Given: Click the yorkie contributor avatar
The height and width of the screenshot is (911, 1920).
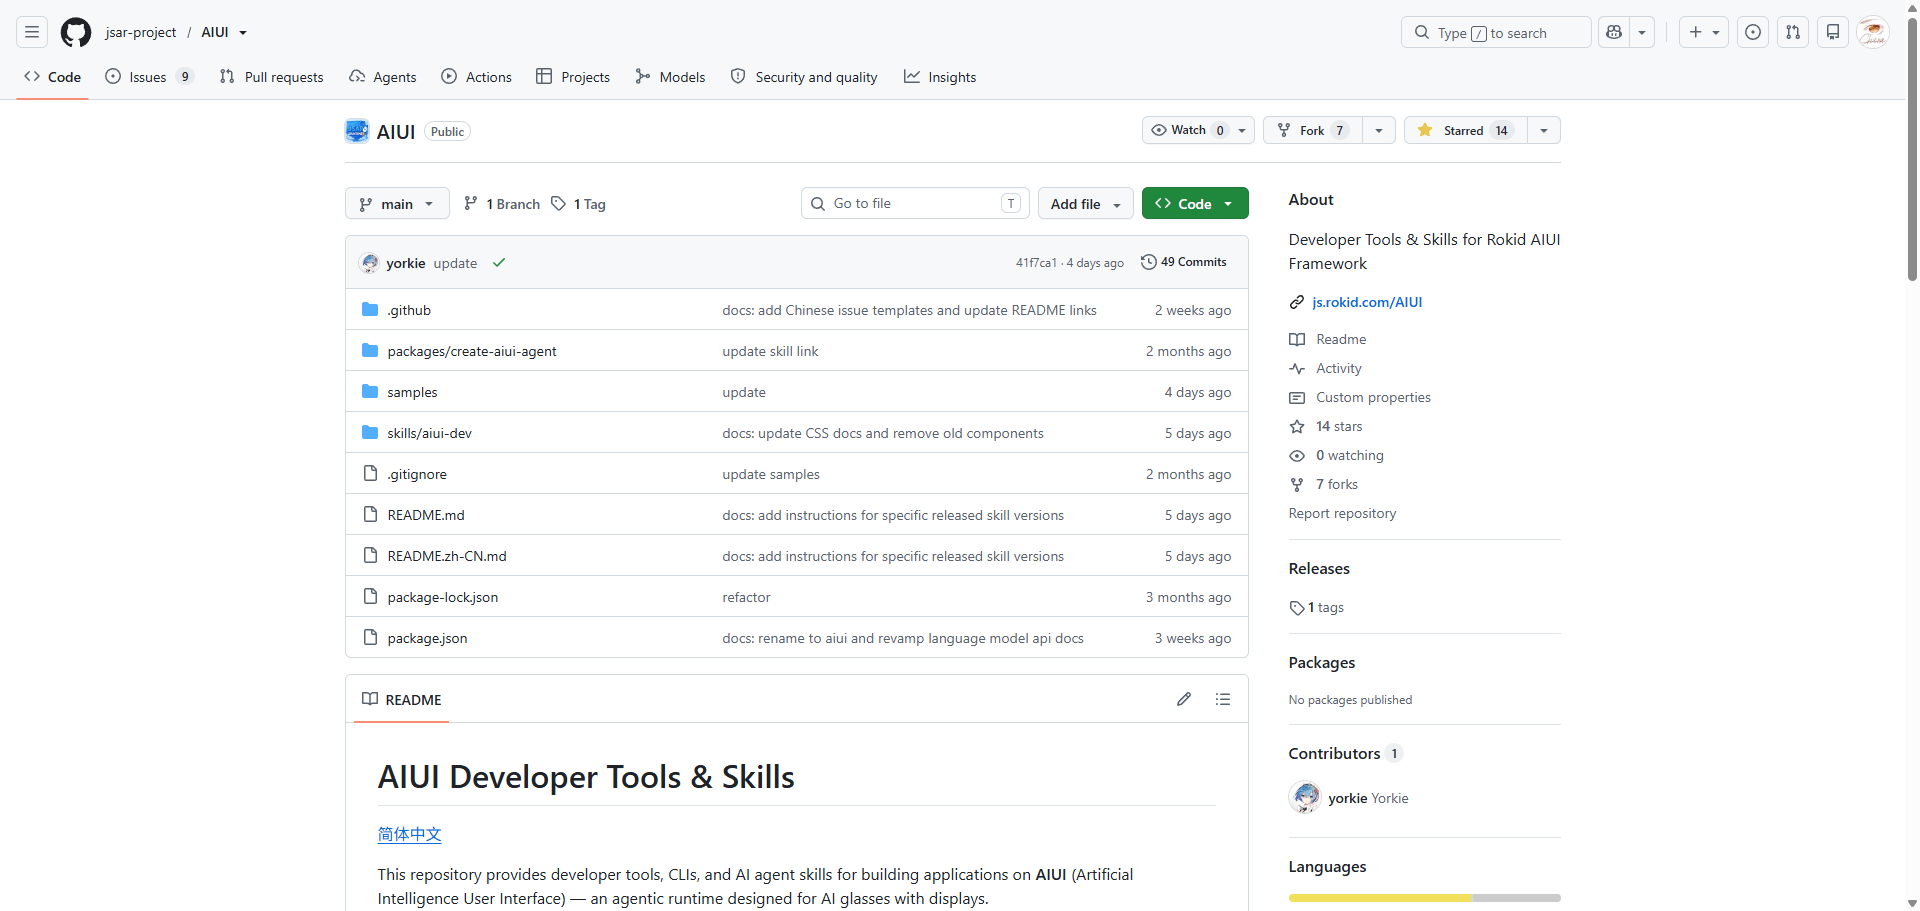Looking at the screenshot, I should (1305, 798).
